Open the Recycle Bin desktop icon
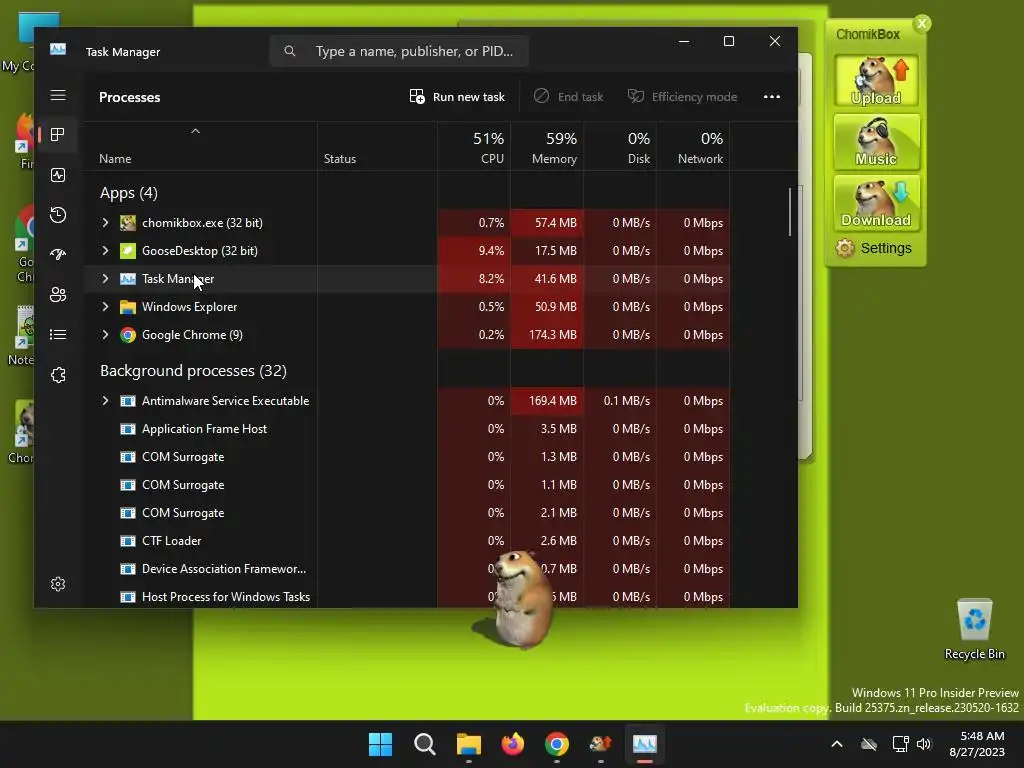 point(974,630)
